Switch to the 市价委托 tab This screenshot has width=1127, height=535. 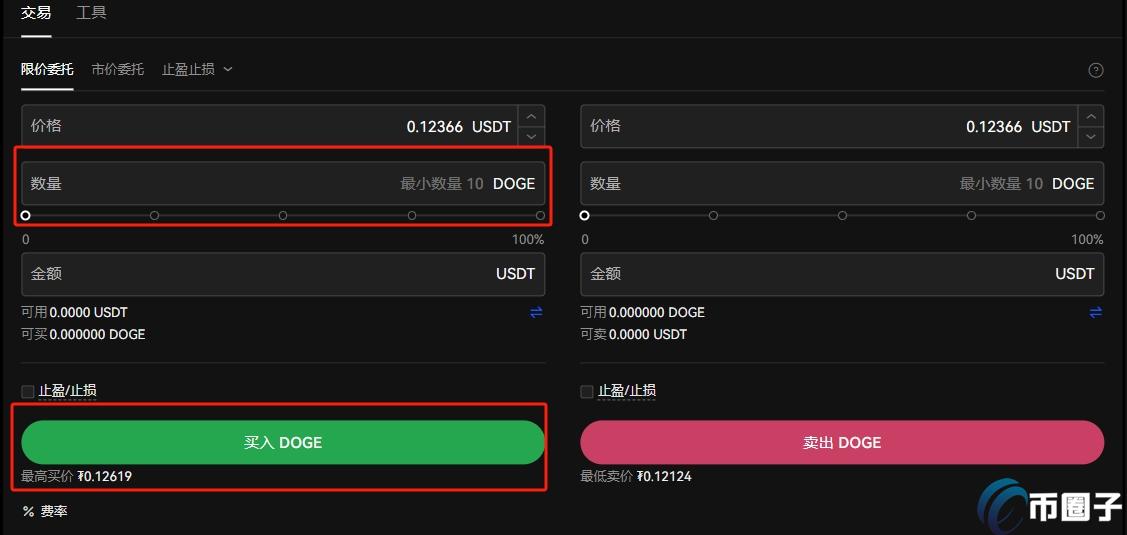(x=118, y=70)
